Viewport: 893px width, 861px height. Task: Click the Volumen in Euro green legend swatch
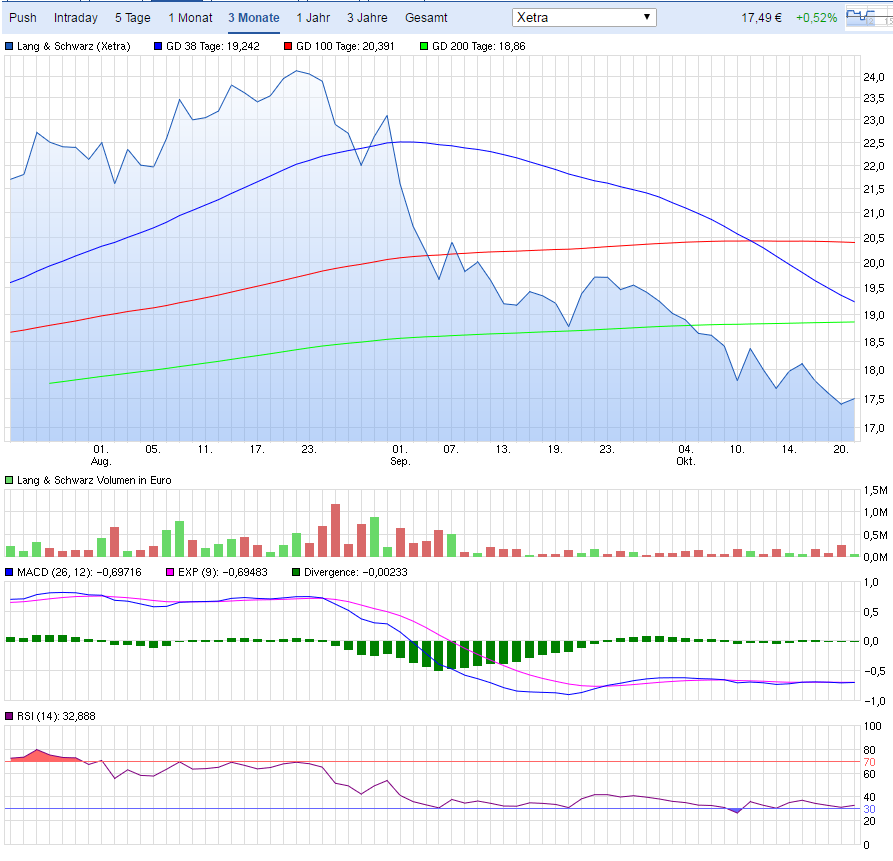tap(9, 480)
